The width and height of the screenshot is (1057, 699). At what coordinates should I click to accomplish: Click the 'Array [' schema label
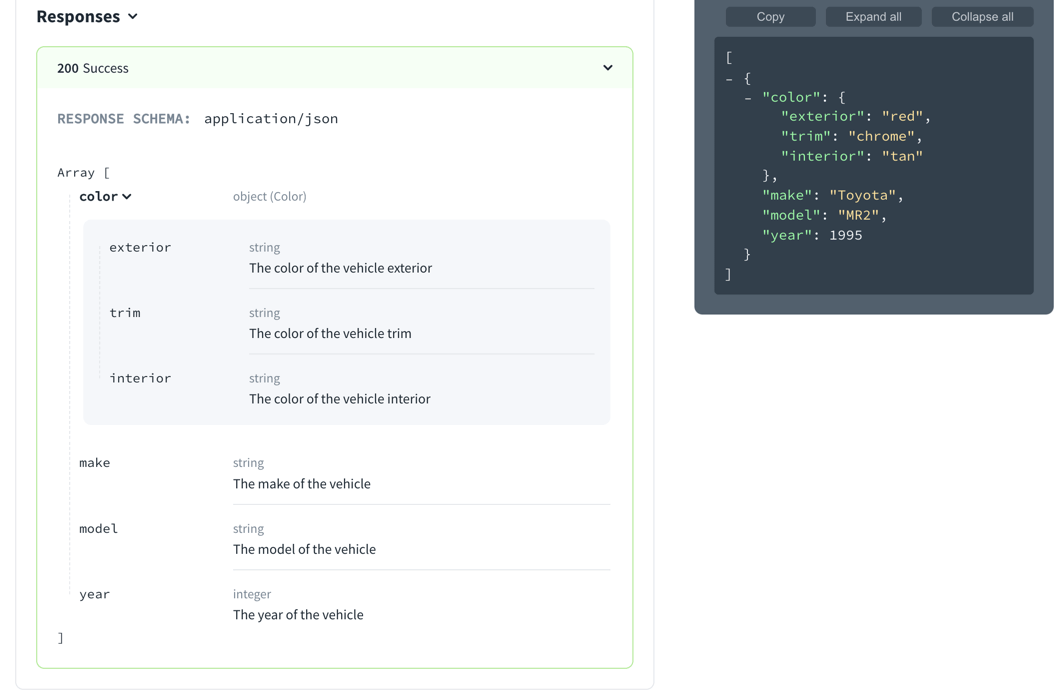pyautogui.click(x=84, y=173)
